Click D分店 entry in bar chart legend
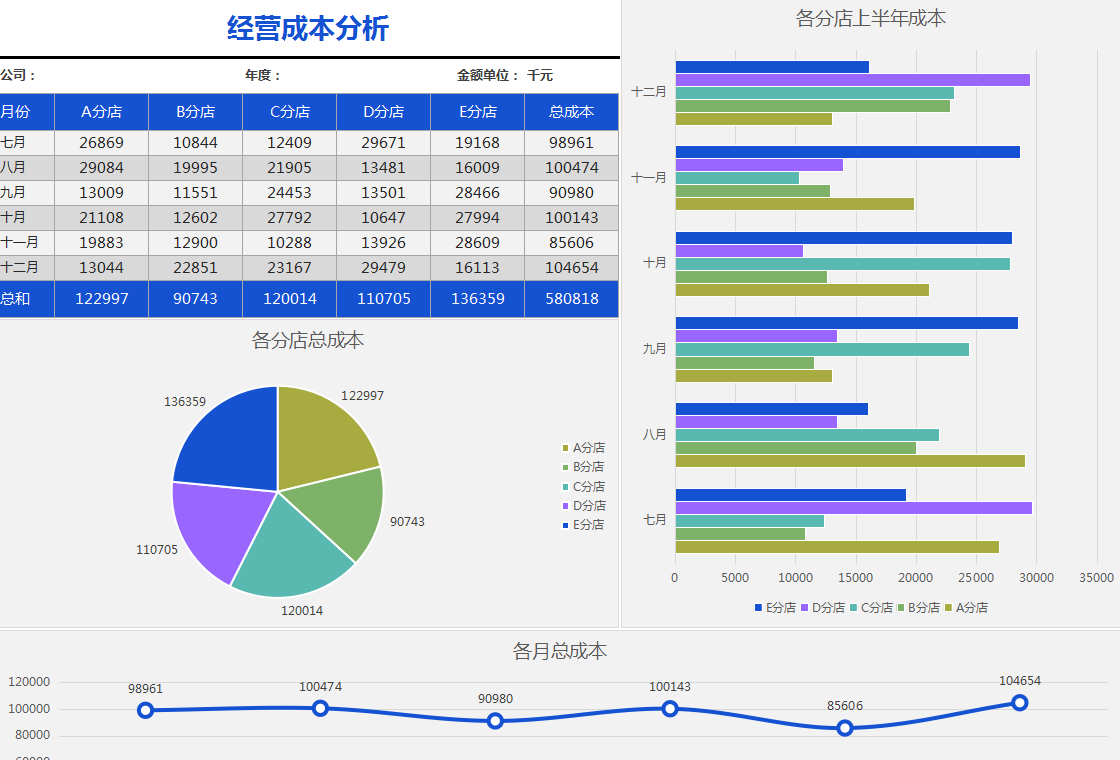This screenshot has width=1120, height=760. point(823,608)
